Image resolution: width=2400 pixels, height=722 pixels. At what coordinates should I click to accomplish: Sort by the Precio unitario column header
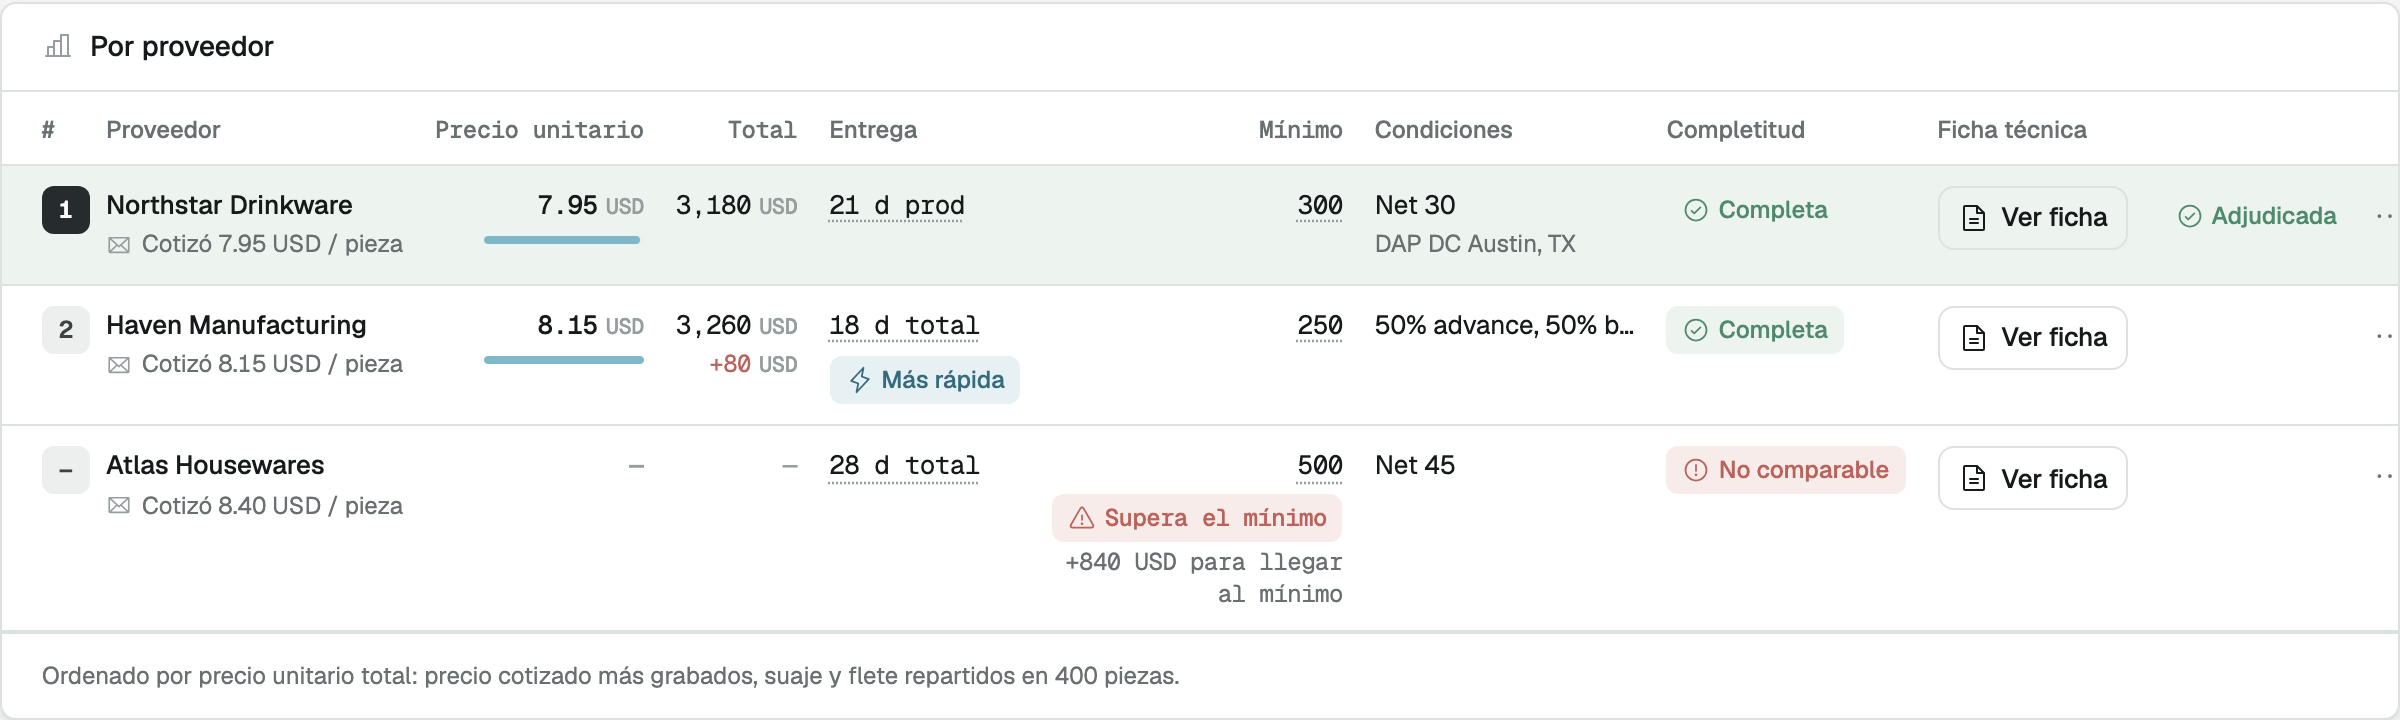tap(539, 130)
